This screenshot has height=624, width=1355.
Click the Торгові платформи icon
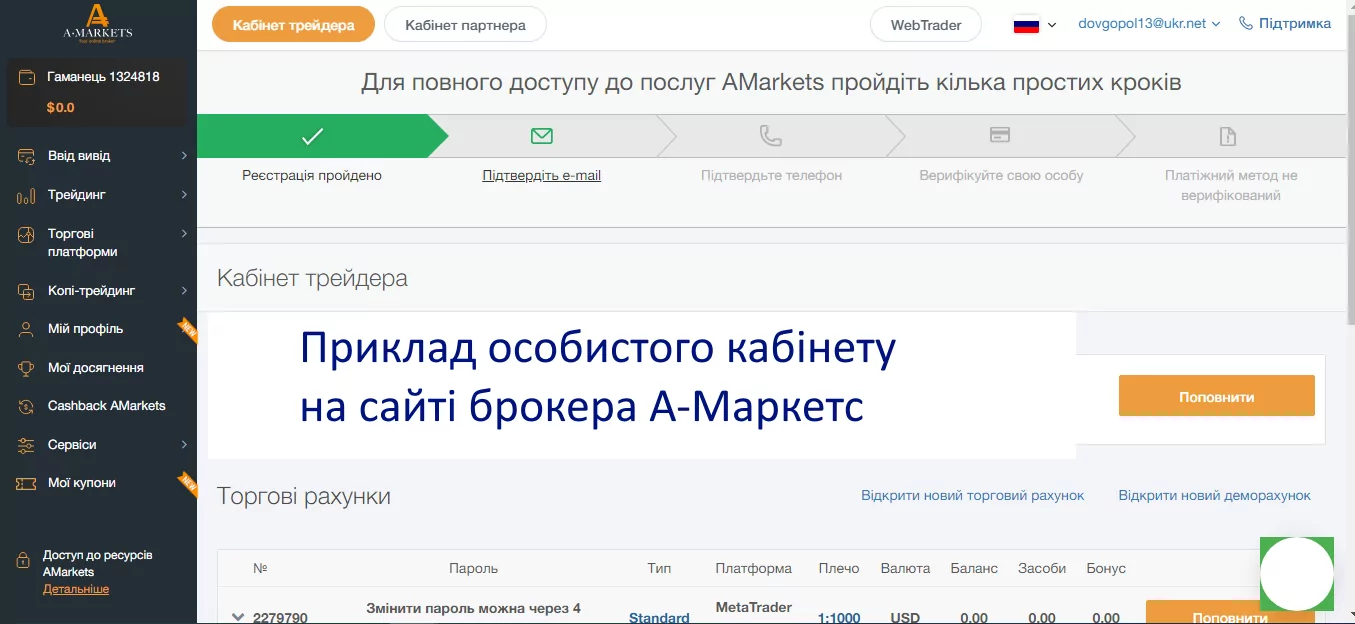click(27, 235)
